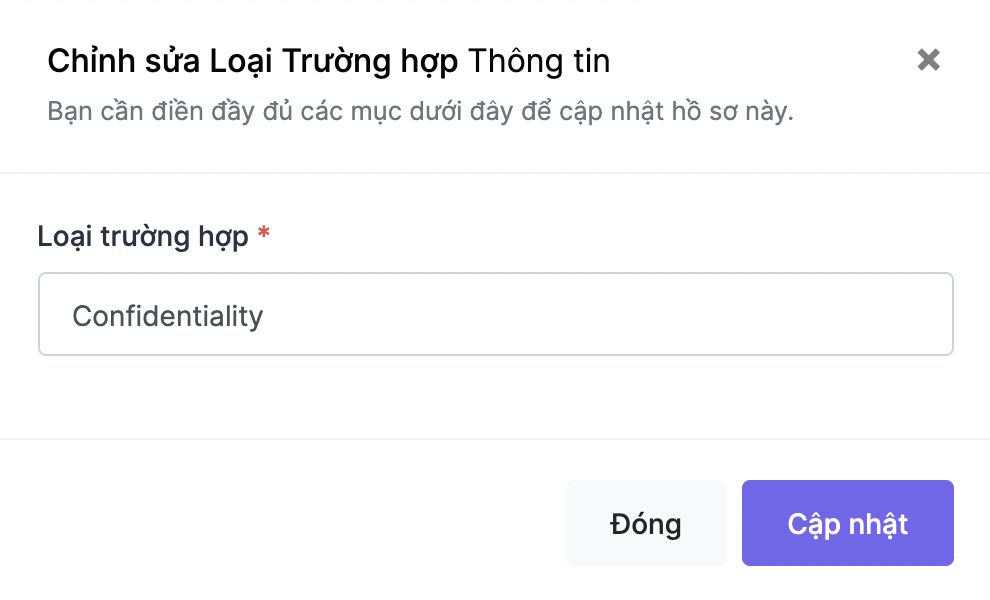Click the dialog title Chỉnh sửa Loại Trường hợp
This screenshot has width=990, height=600.
point(253,62)
